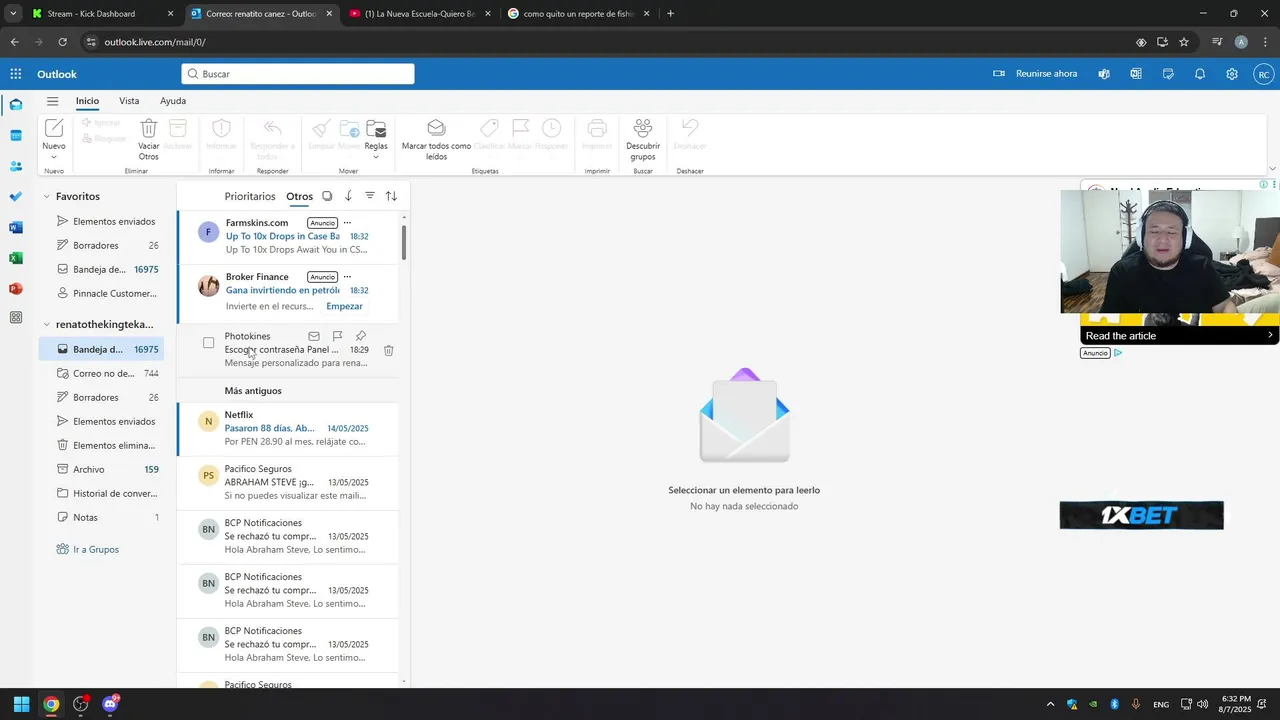The width and height of the screenshot is (1280, 720).
Task: Open the Microsoft app launcher grid
Action: [16, 74]
